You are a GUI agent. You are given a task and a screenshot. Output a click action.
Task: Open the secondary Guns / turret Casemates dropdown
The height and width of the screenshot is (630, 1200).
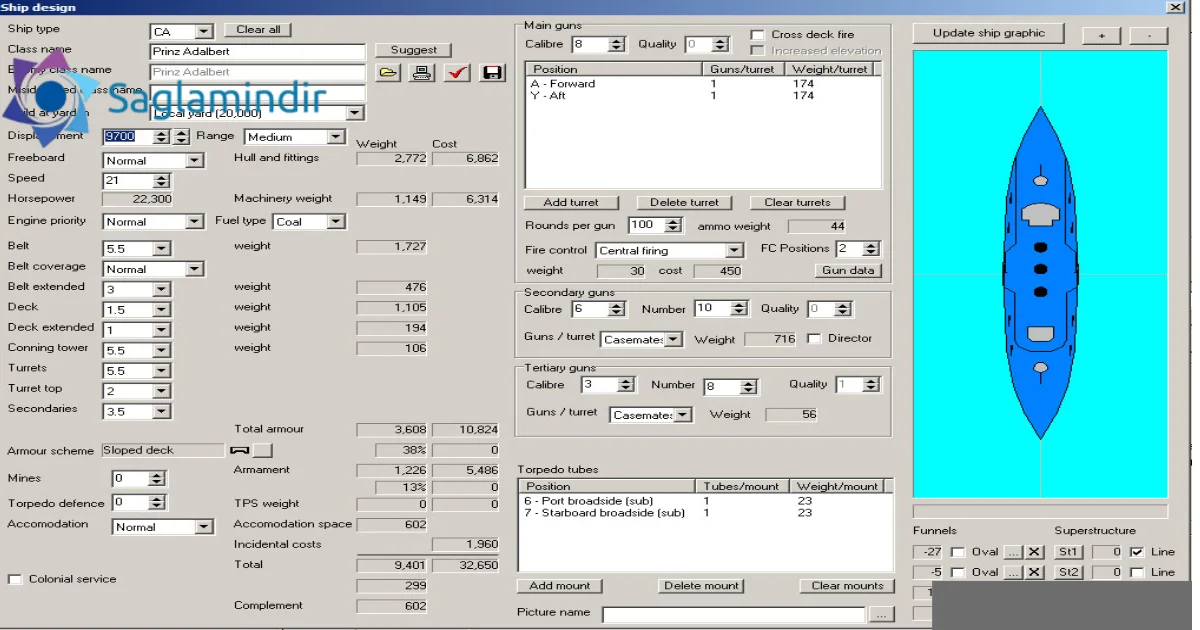point(673,340)
